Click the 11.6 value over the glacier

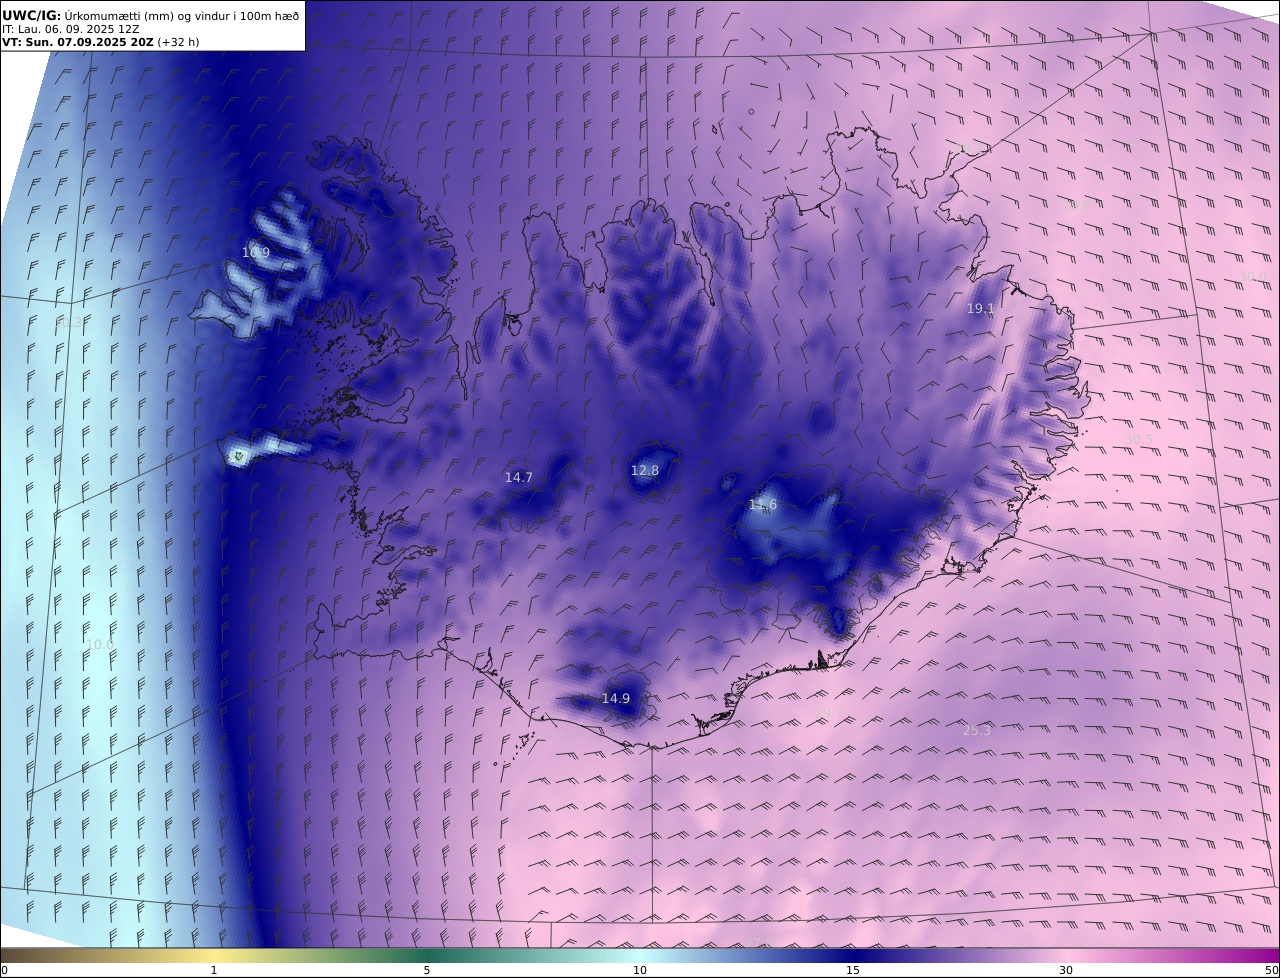[x=763, y=505]
